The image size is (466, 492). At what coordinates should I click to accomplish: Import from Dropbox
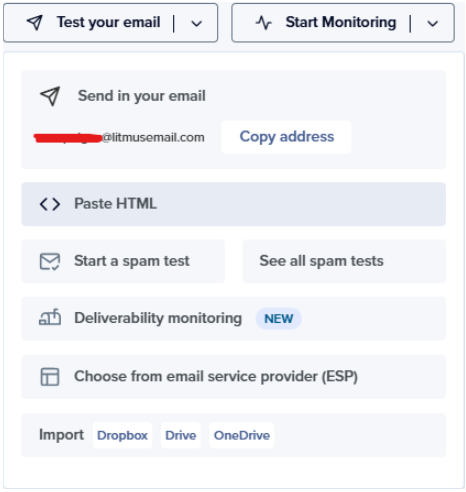[122, 435]
